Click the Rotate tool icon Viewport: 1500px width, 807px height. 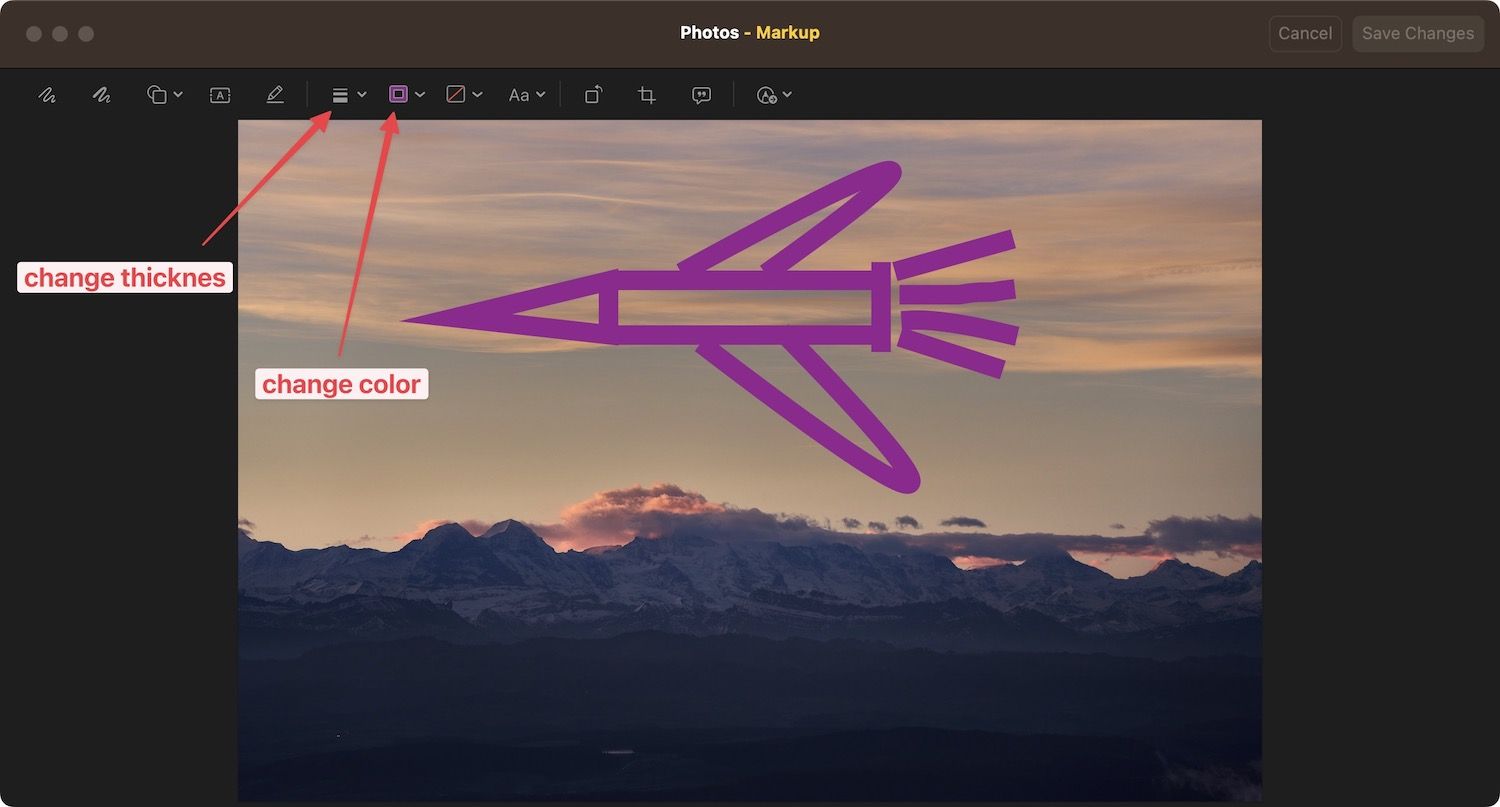(x=593, y=94)
